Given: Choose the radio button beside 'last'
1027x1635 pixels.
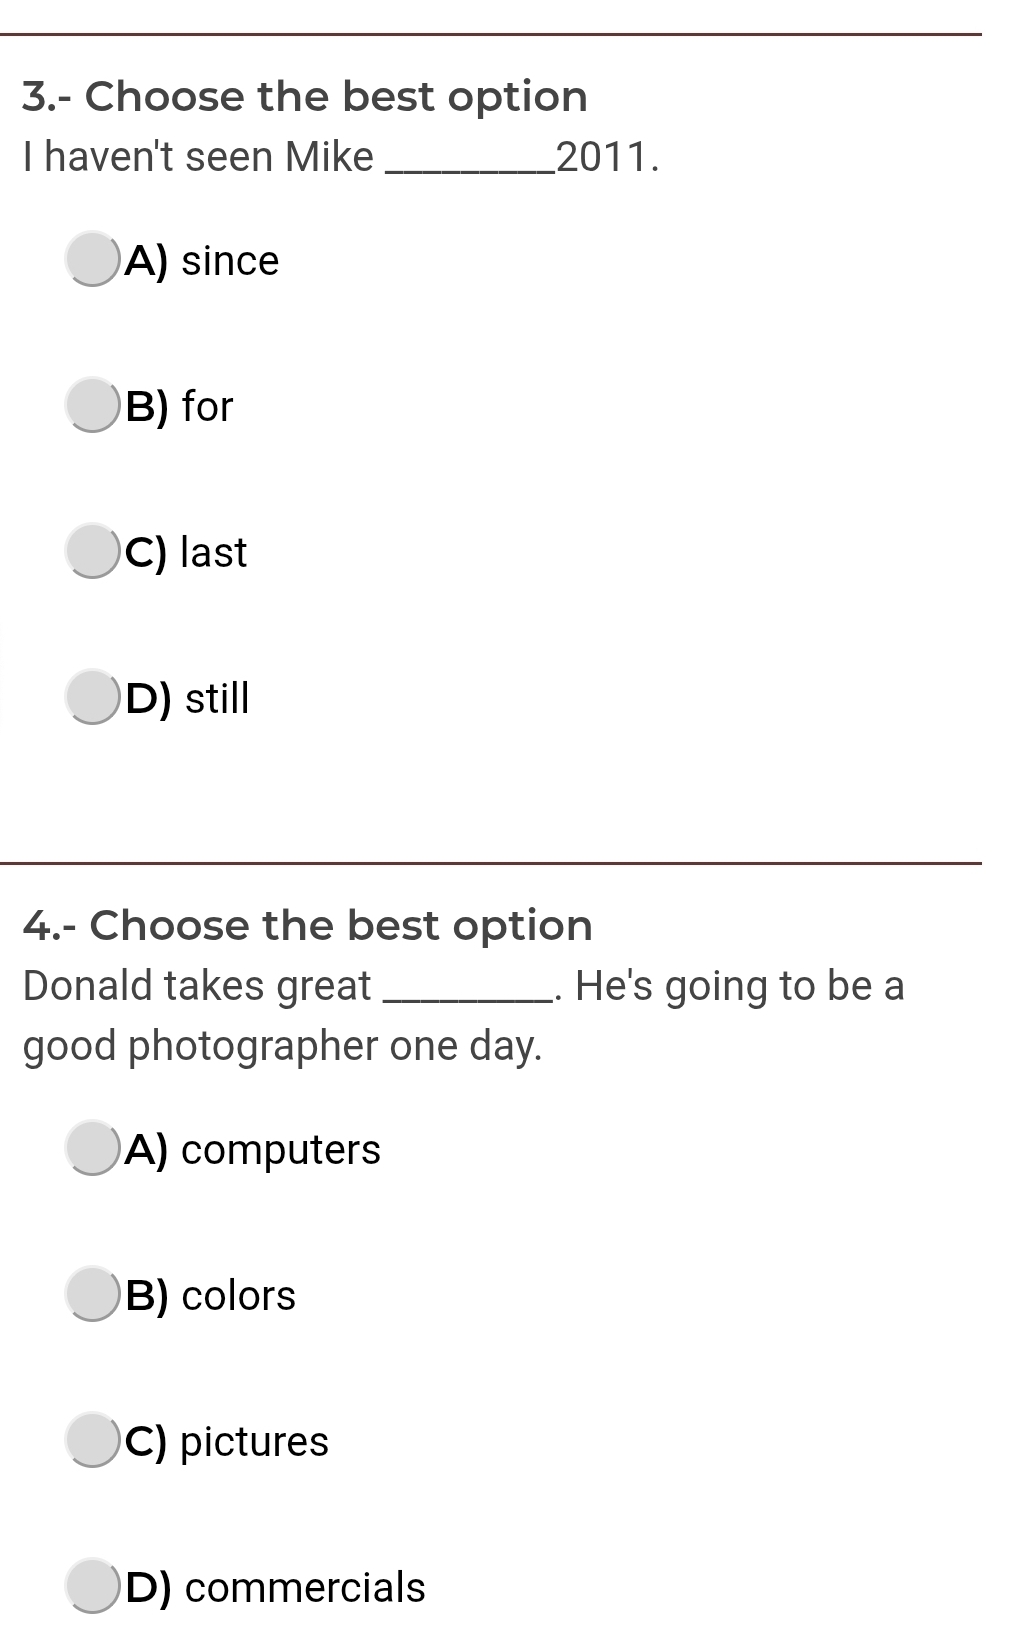Looking at the screenshot, I should 92,551.
